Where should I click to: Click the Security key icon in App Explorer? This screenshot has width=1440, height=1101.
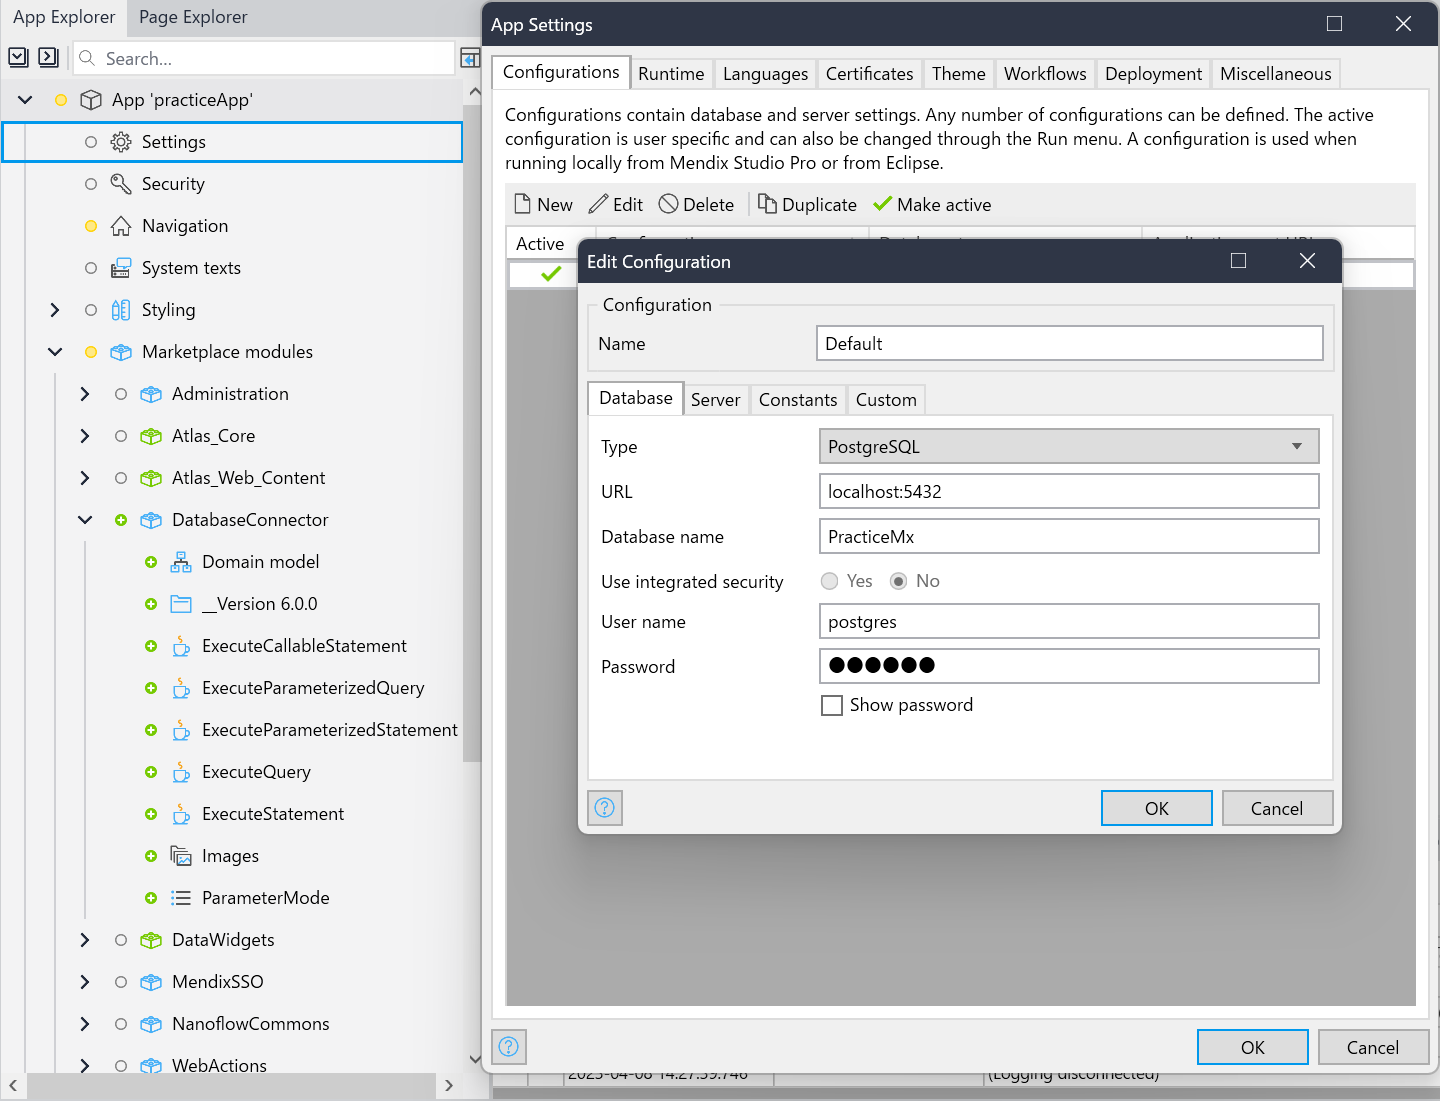(121, 184)
